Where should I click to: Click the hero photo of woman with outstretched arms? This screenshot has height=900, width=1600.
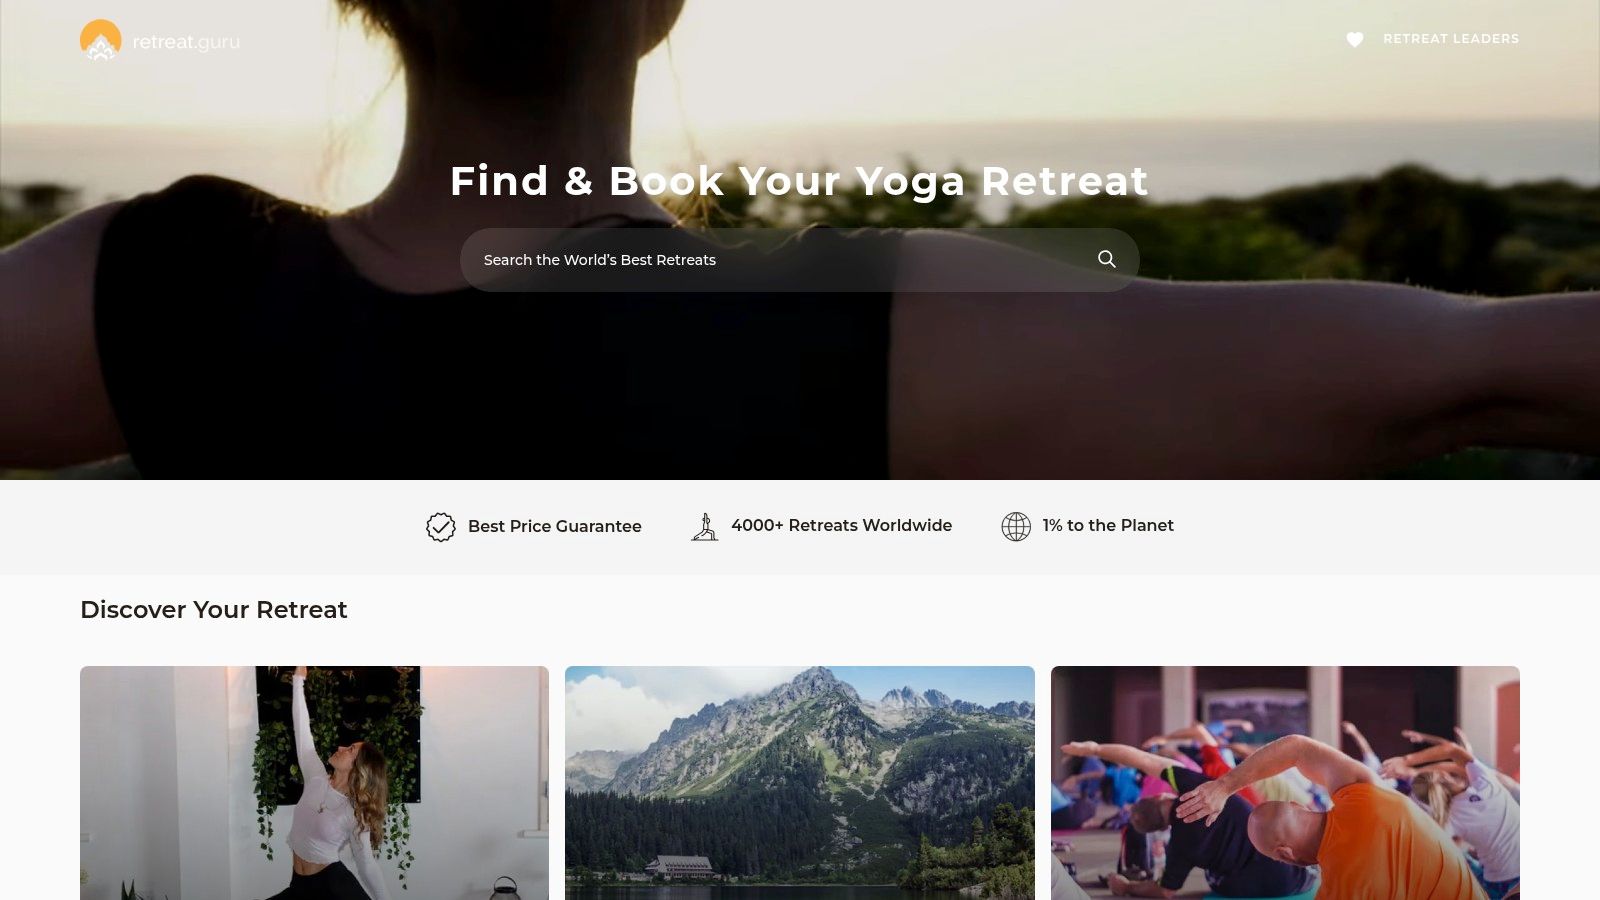tap(800, 380)
